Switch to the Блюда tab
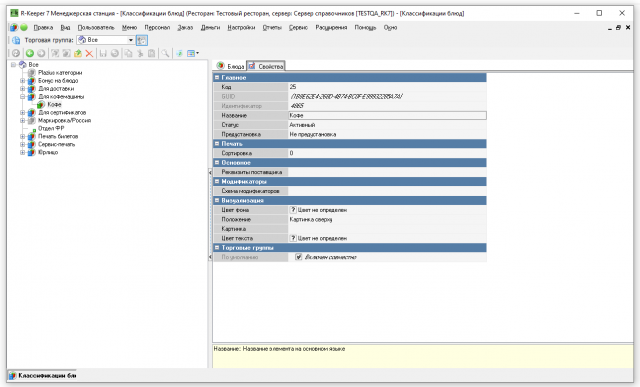The width and height of the screenshot is (640, 387). (x=231, y=66)
